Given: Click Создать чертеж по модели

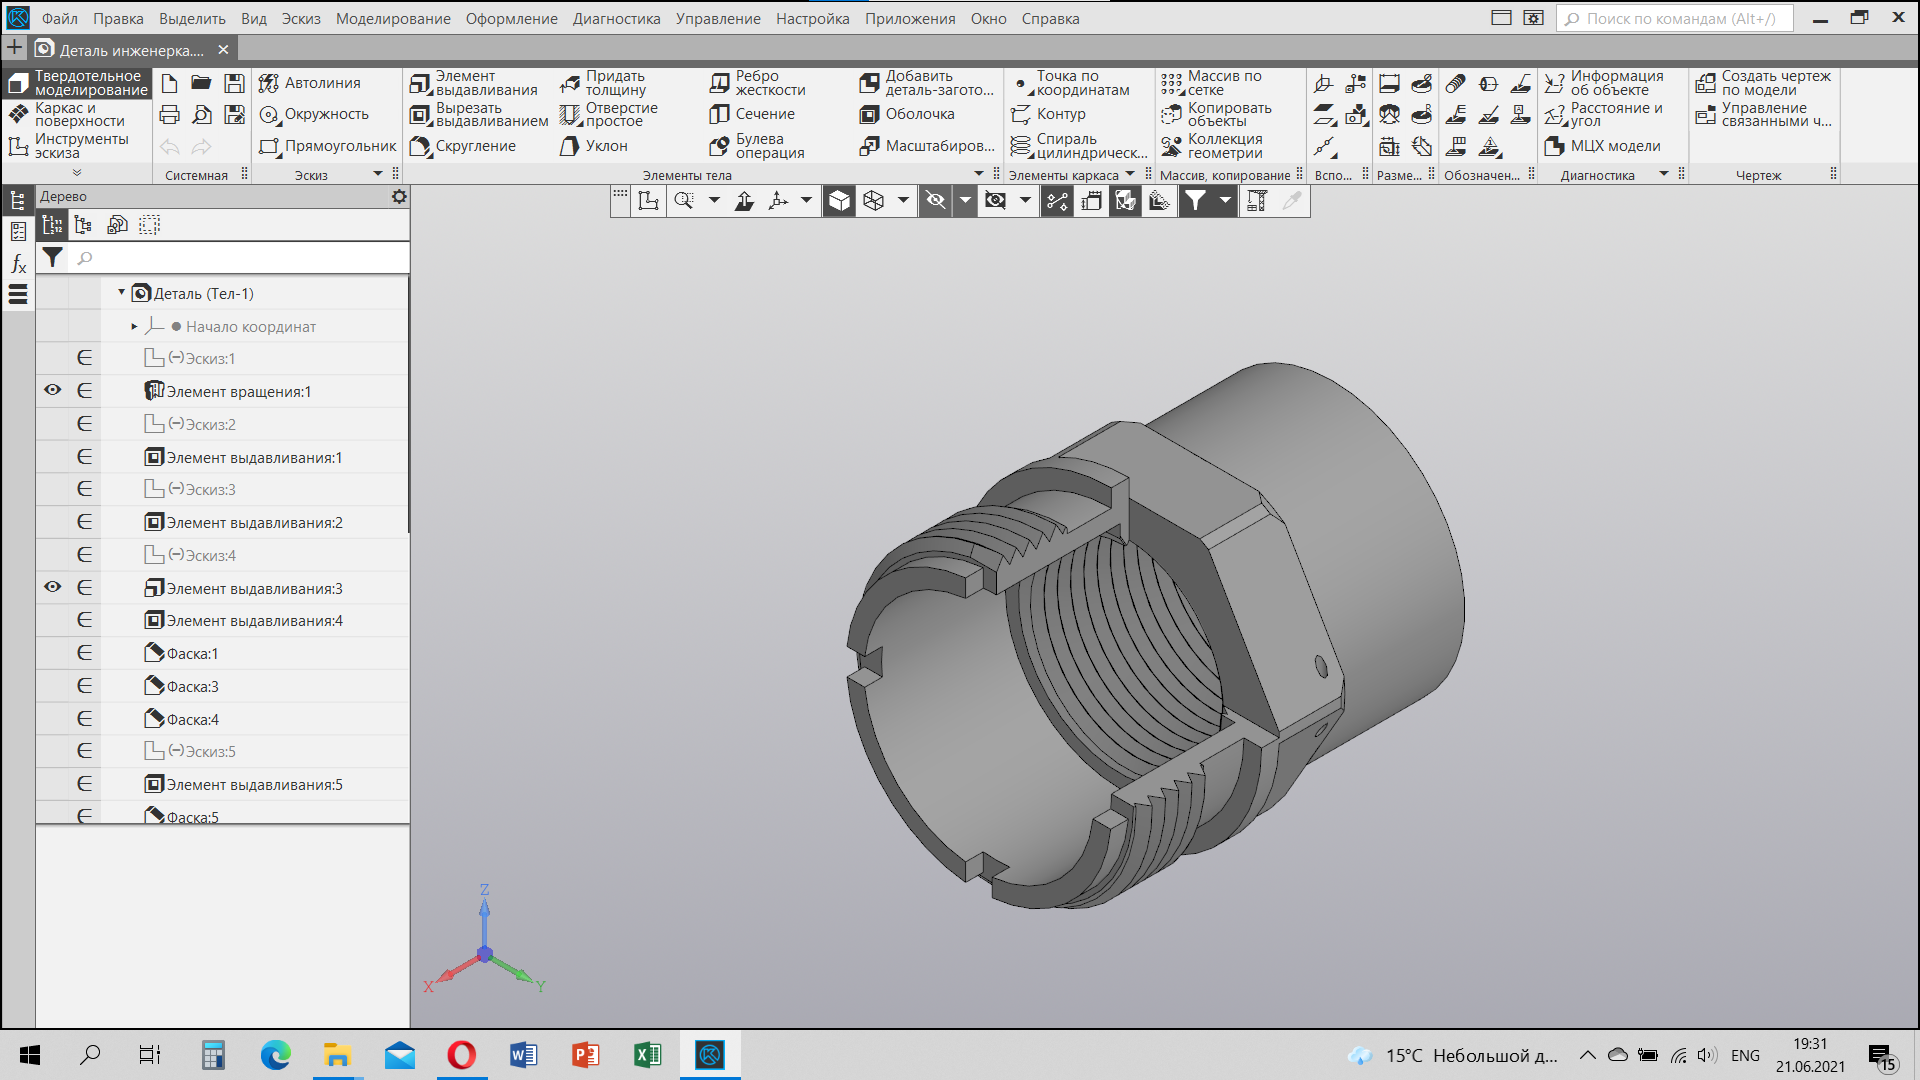Looking at the screenshot, I should [1764, 83].
